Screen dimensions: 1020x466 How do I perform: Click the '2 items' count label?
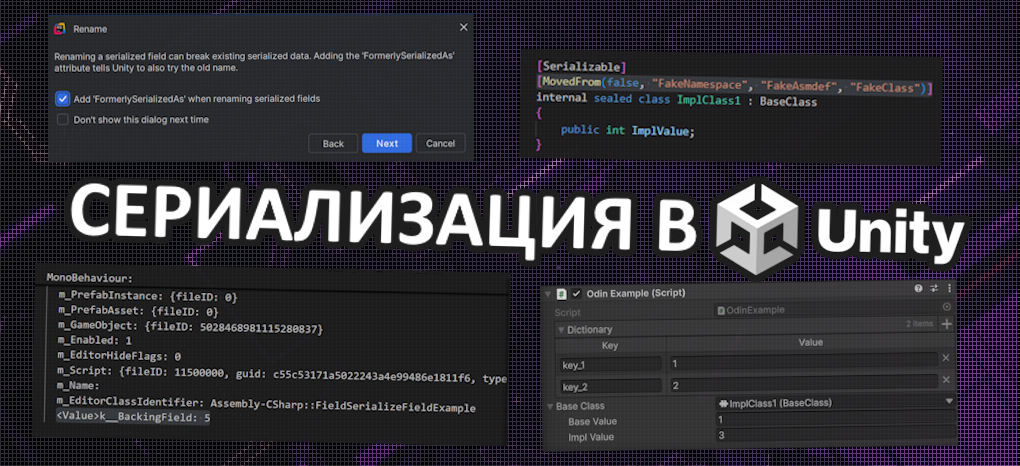pos(919,323)
